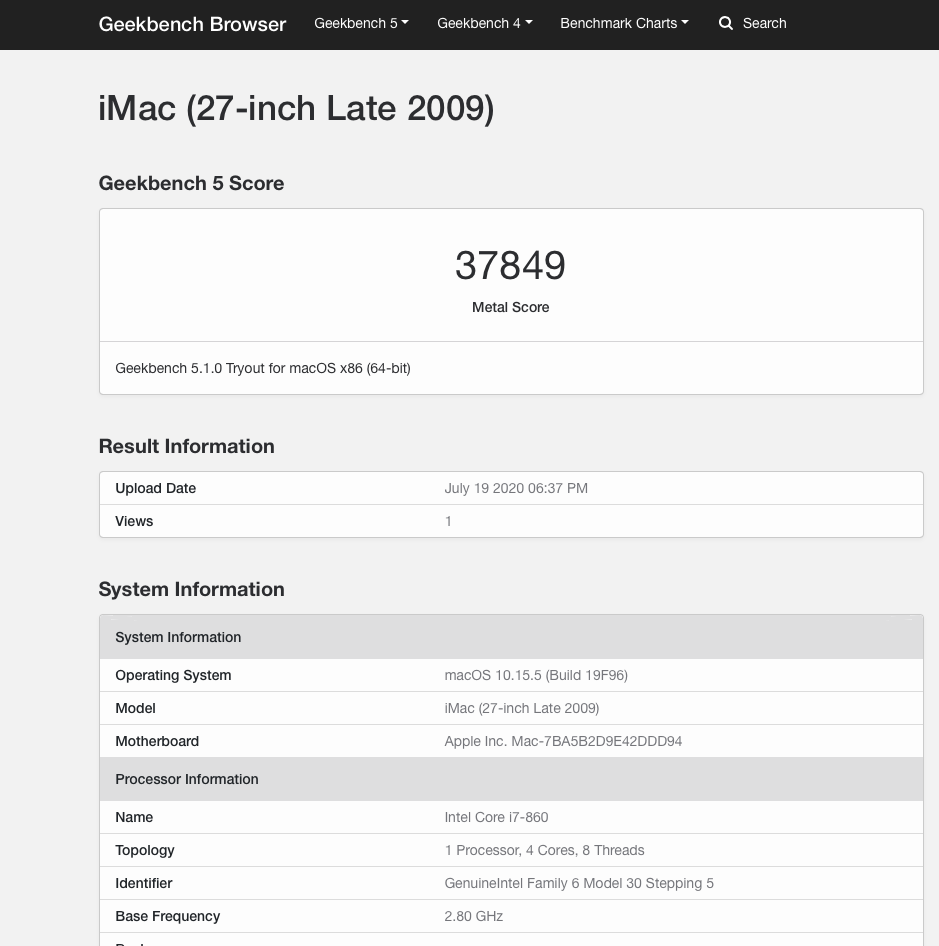Click the Identifier label
939x946 pixels.
coord(144,883)
